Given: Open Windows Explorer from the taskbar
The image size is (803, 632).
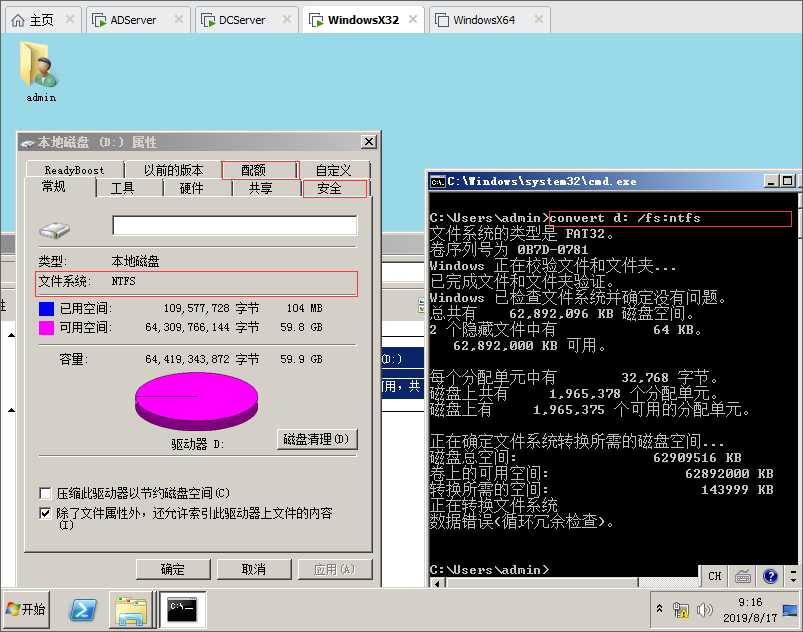Looking at the screenshot, I should coord(132,609).
